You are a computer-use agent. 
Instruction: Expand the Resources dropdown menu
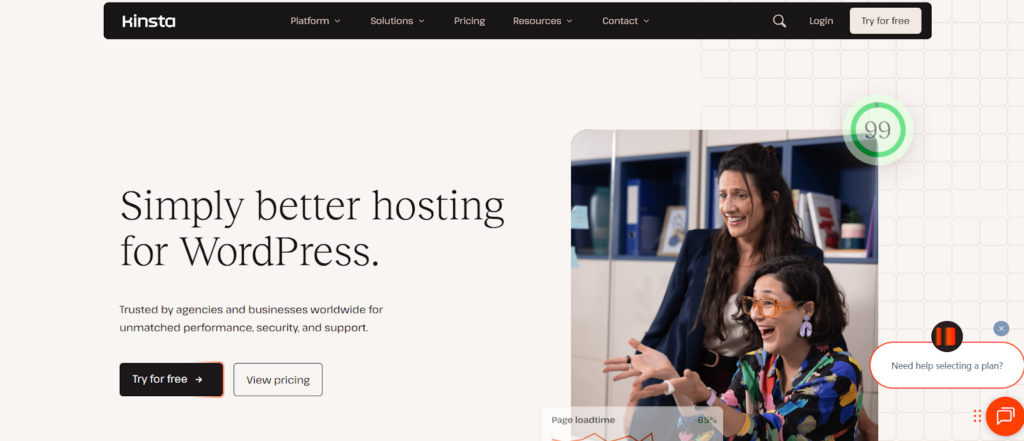(x=543, y=21)
